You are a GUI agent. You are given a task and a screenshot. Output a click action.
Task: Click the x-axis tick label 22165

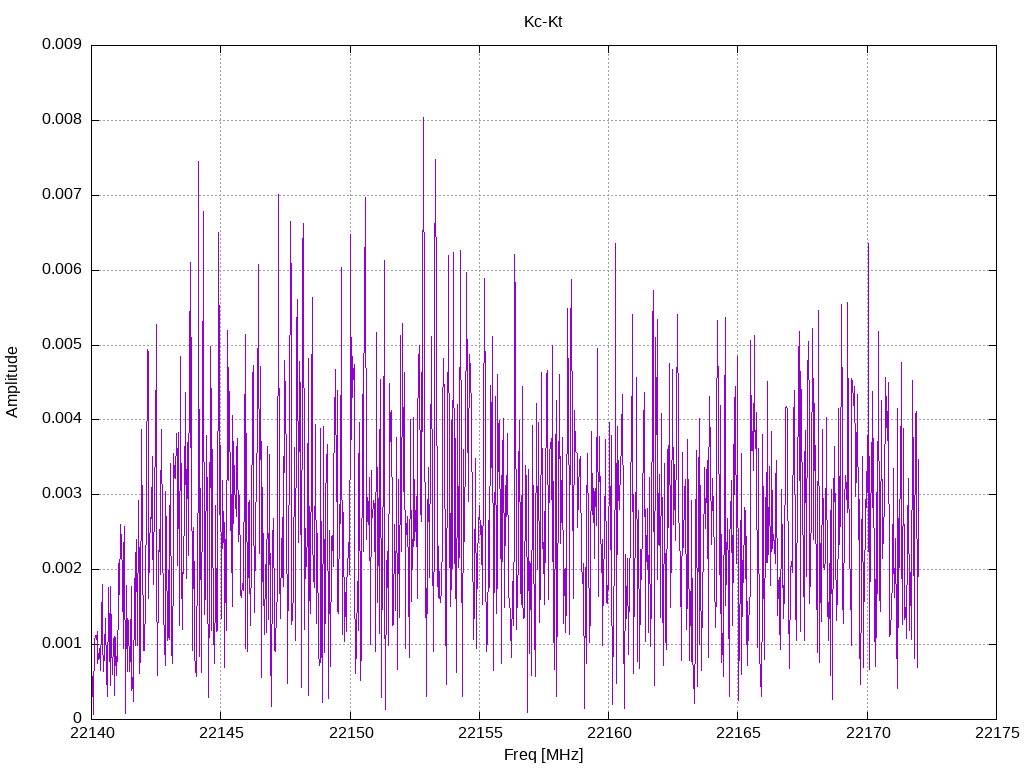[x=739, y=733]
